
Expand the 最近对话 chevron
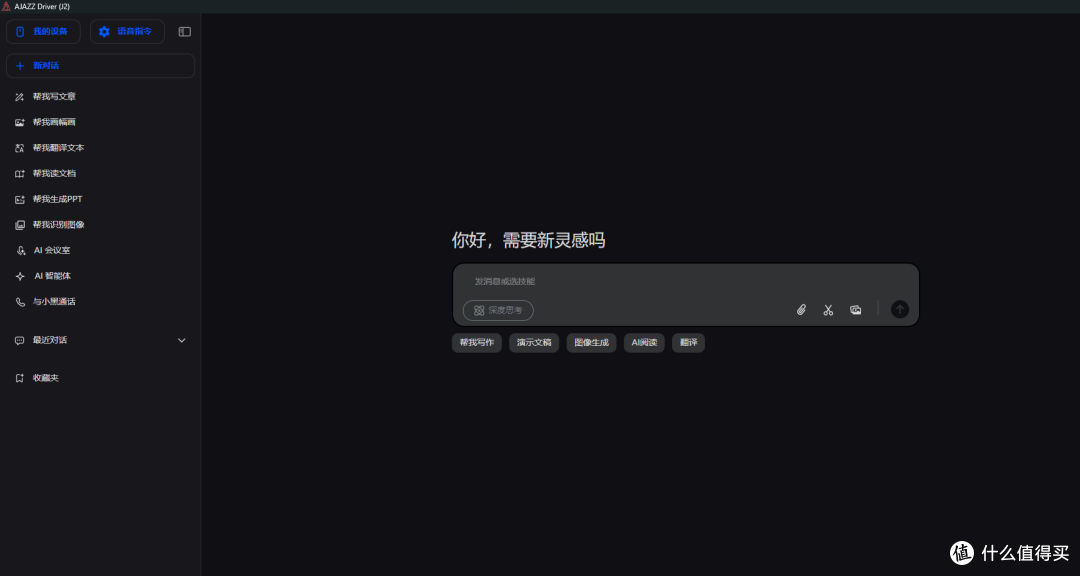[x=182, y=340]
